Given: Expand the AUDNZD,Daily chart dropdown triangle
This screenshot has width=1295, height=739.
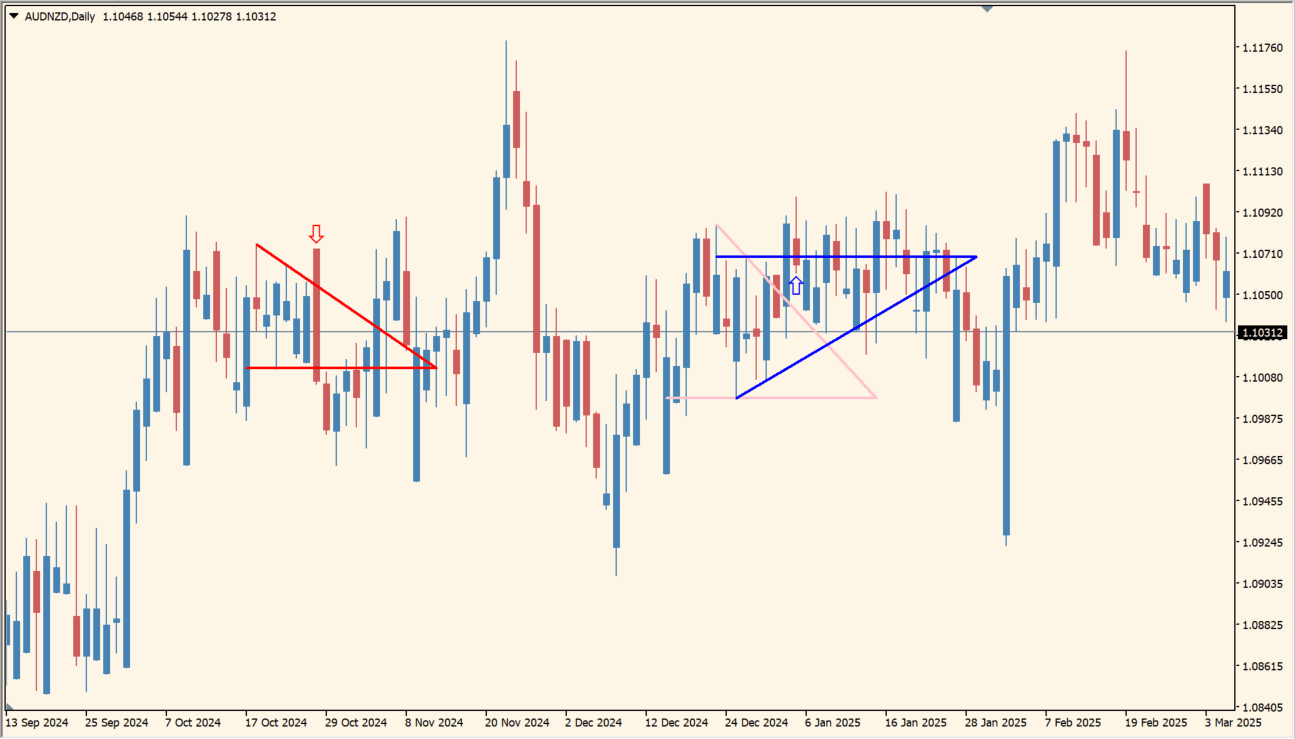Looking at the screenshot, I should 13,16.
